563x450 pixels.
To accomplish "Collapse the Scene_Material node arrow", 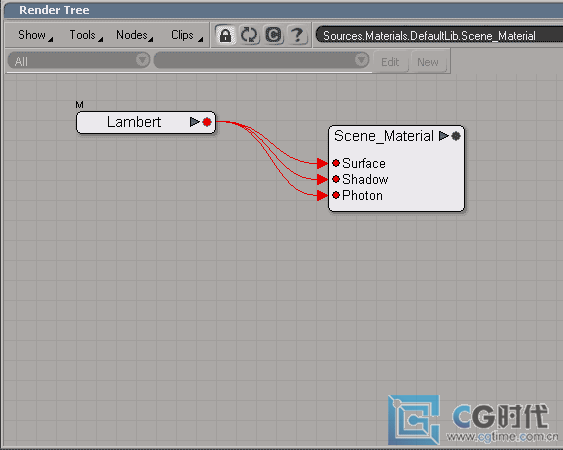I will pyautogui.click(x=444, y=136).
